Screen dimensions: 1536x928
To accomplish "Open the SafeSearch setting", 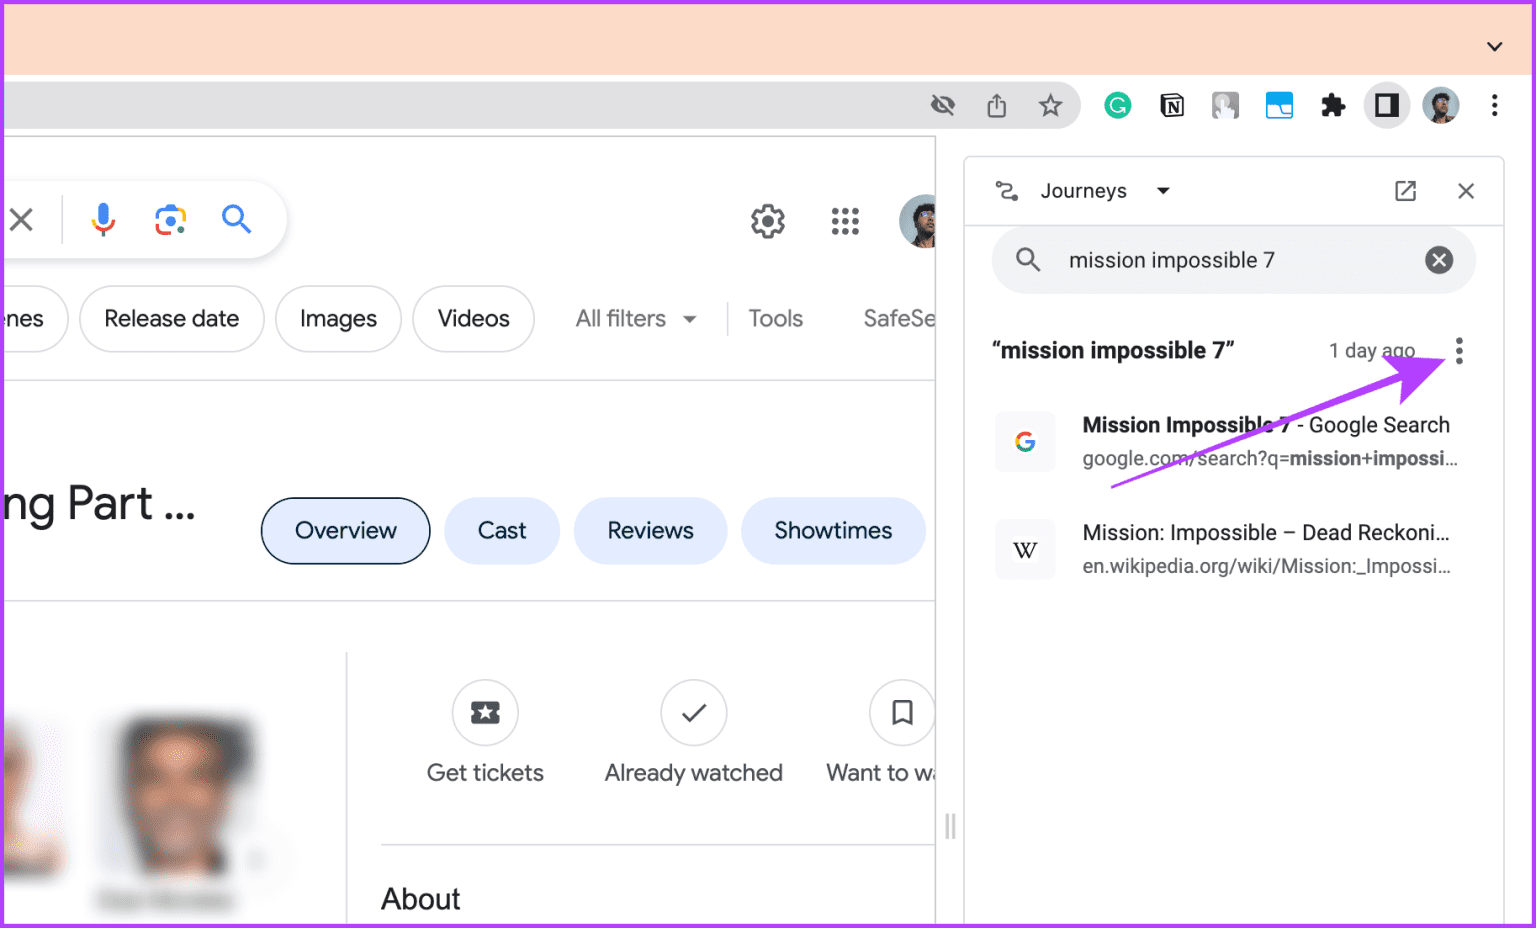I will [x=899, y=319].
